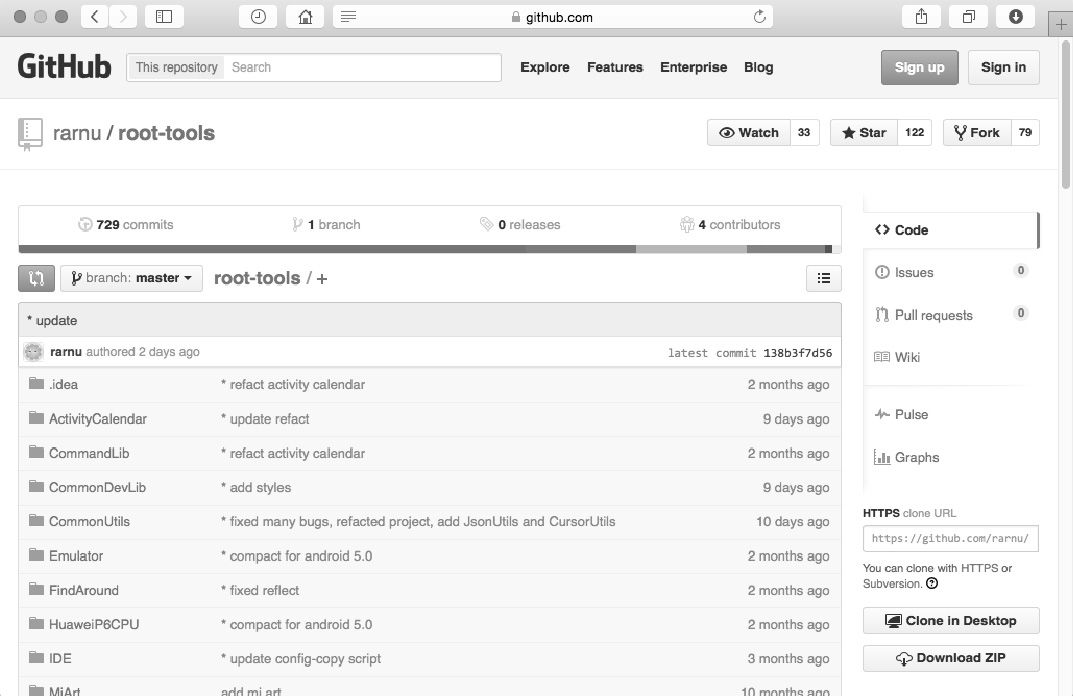The width and height of the screenshot is (1073, 696).
Task: Open the ActivityCalendar folder link
Action: 98,419
